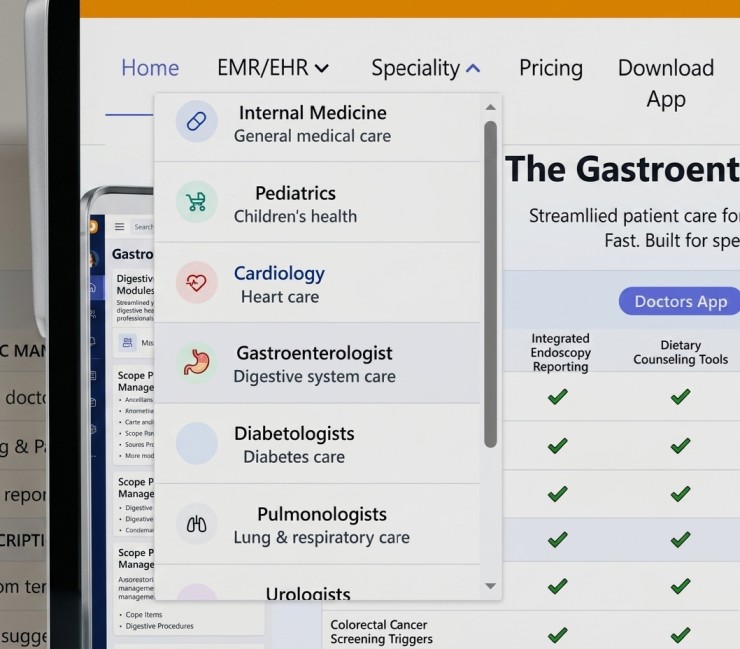Click the Doctors App button
The height and width of the screenshot is (649, 740).
[680, 301]
